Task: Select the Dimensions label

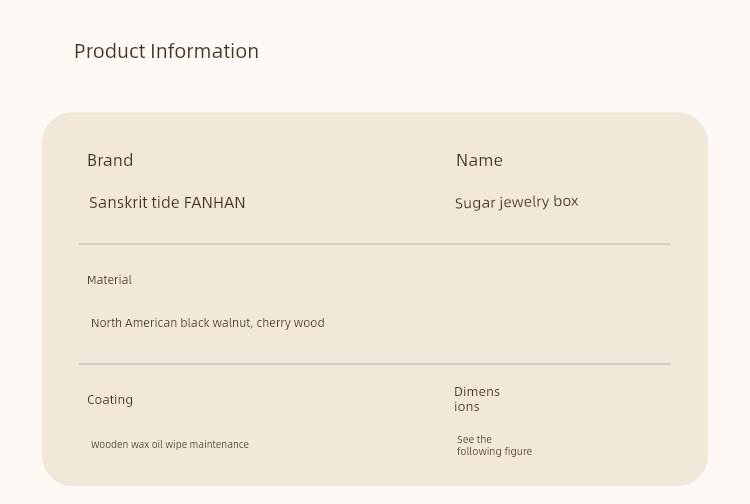Action: [477, 399]
